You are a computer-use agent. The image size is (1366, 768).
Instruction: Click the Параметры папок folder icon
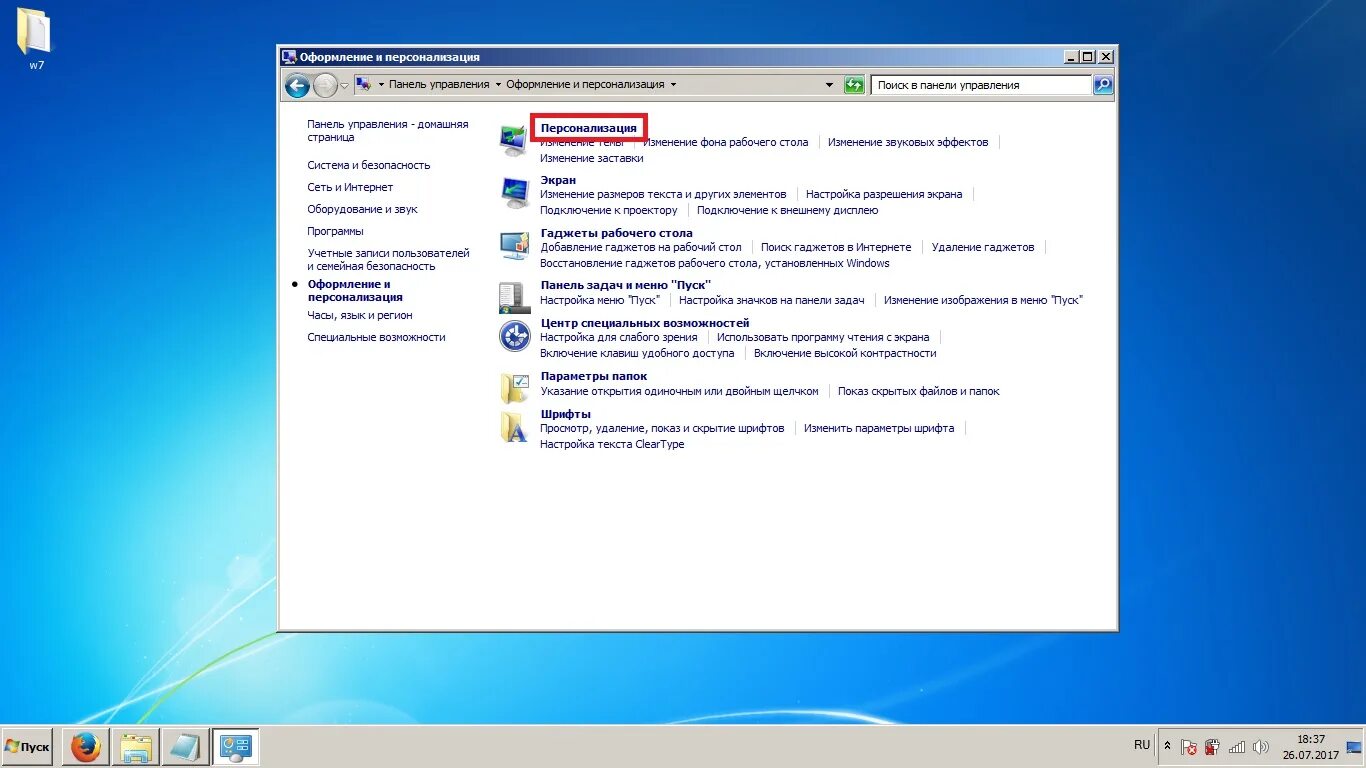pyautogui.click(x=514, y=388)
